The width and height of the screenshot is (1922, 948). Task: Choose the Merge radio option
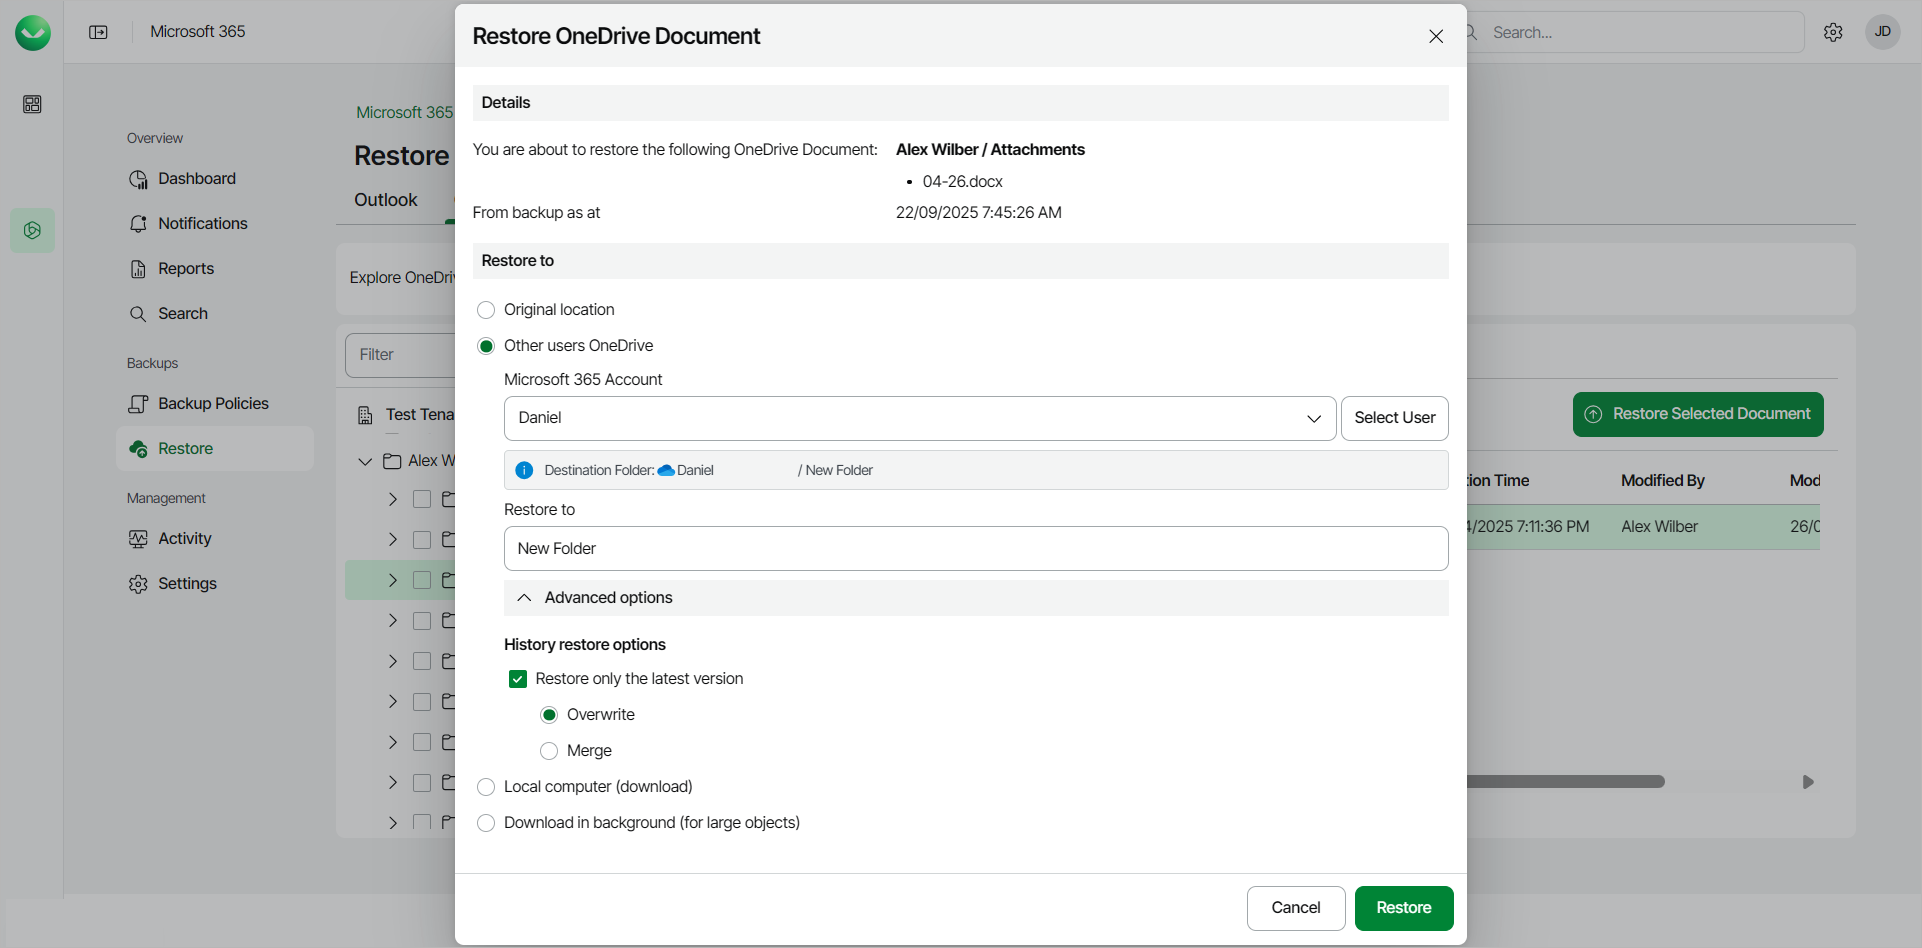(549, 751)
